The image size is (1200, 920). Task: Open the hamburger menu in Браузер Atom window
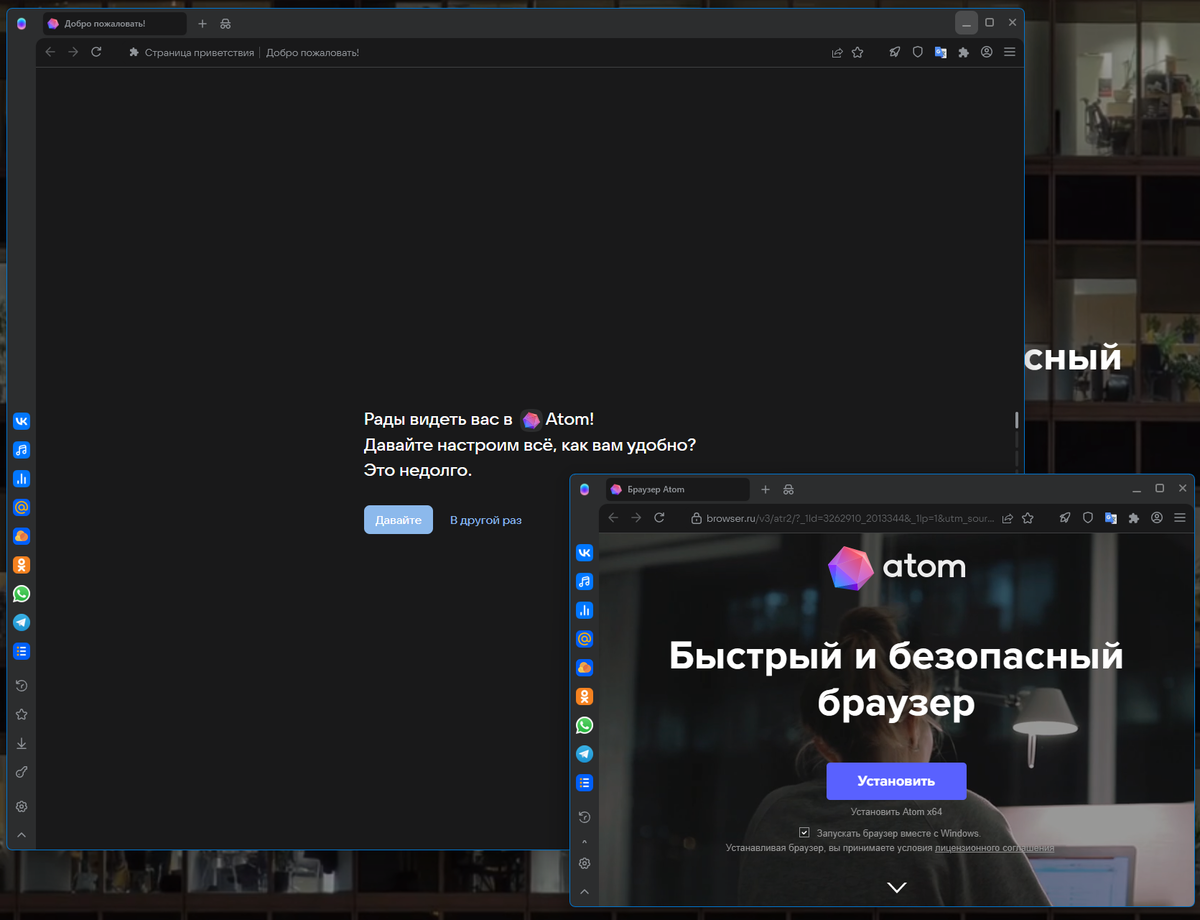pyautogui.click(x=1180, y=518)
